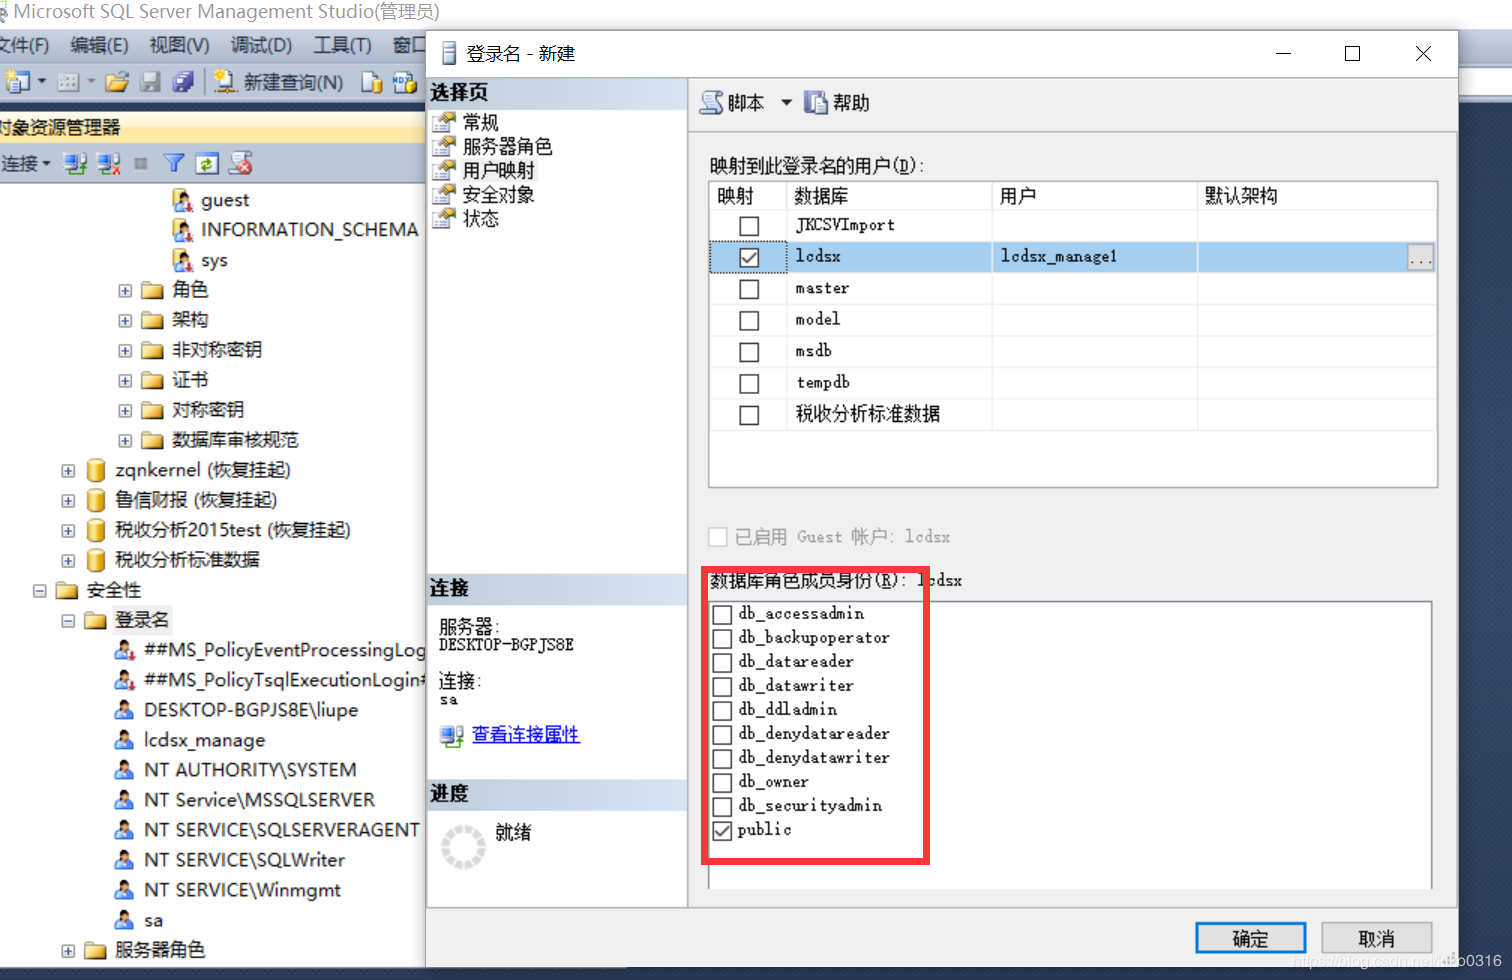Image resolution: width=1512 pixels, height=980 pixels.
Task: Click the 新建查询(N) toolbar button
Action: pos(279,82)
